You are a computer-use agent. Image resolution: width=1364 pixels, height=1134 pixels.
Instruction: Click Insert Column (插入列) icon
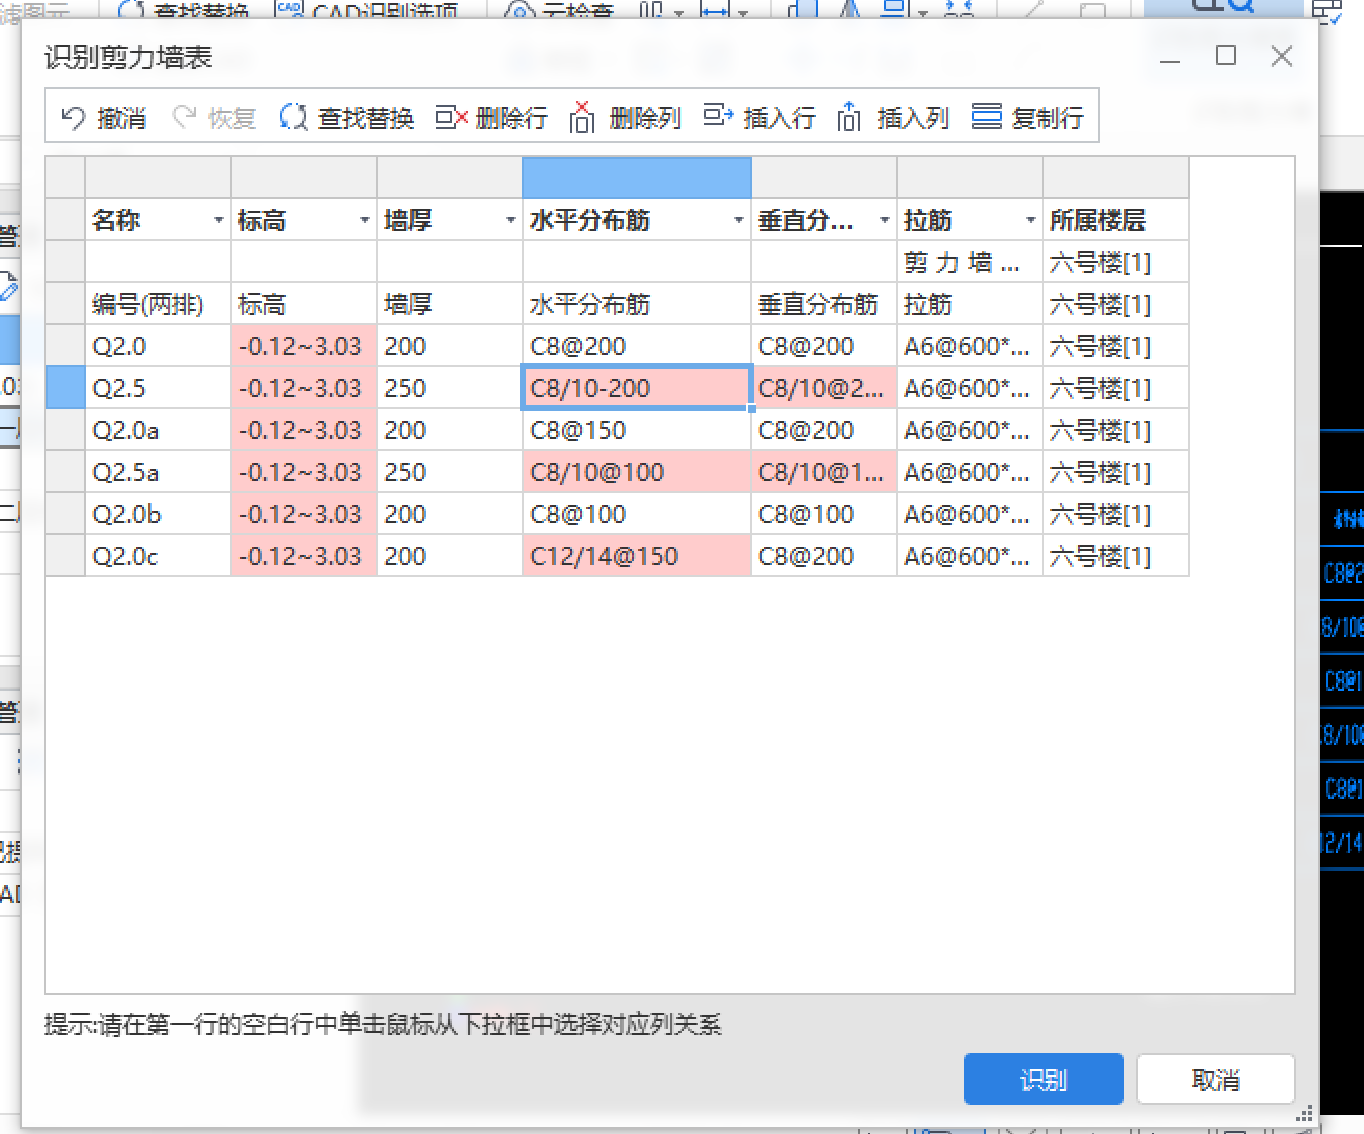849,117
